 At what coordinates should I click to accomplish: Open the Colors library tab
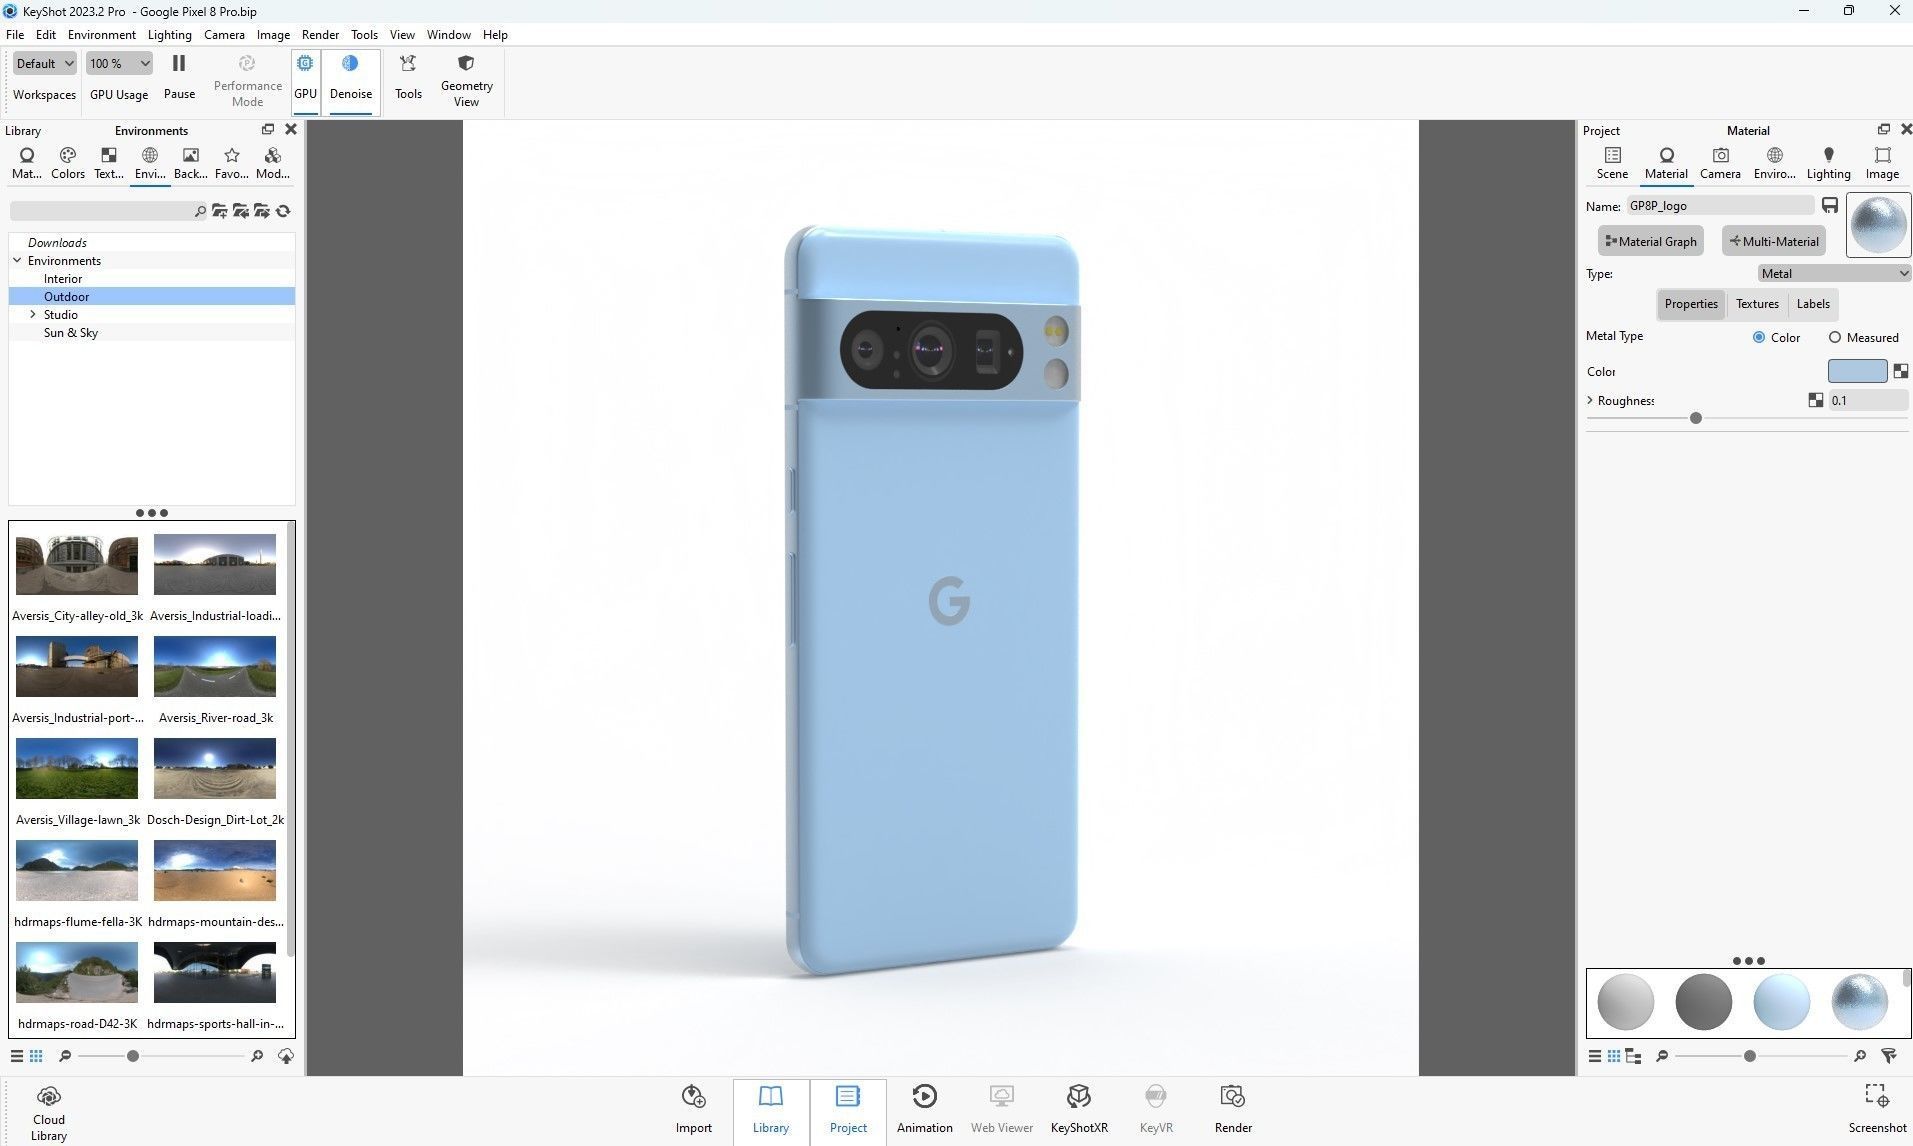coord(68,163)
